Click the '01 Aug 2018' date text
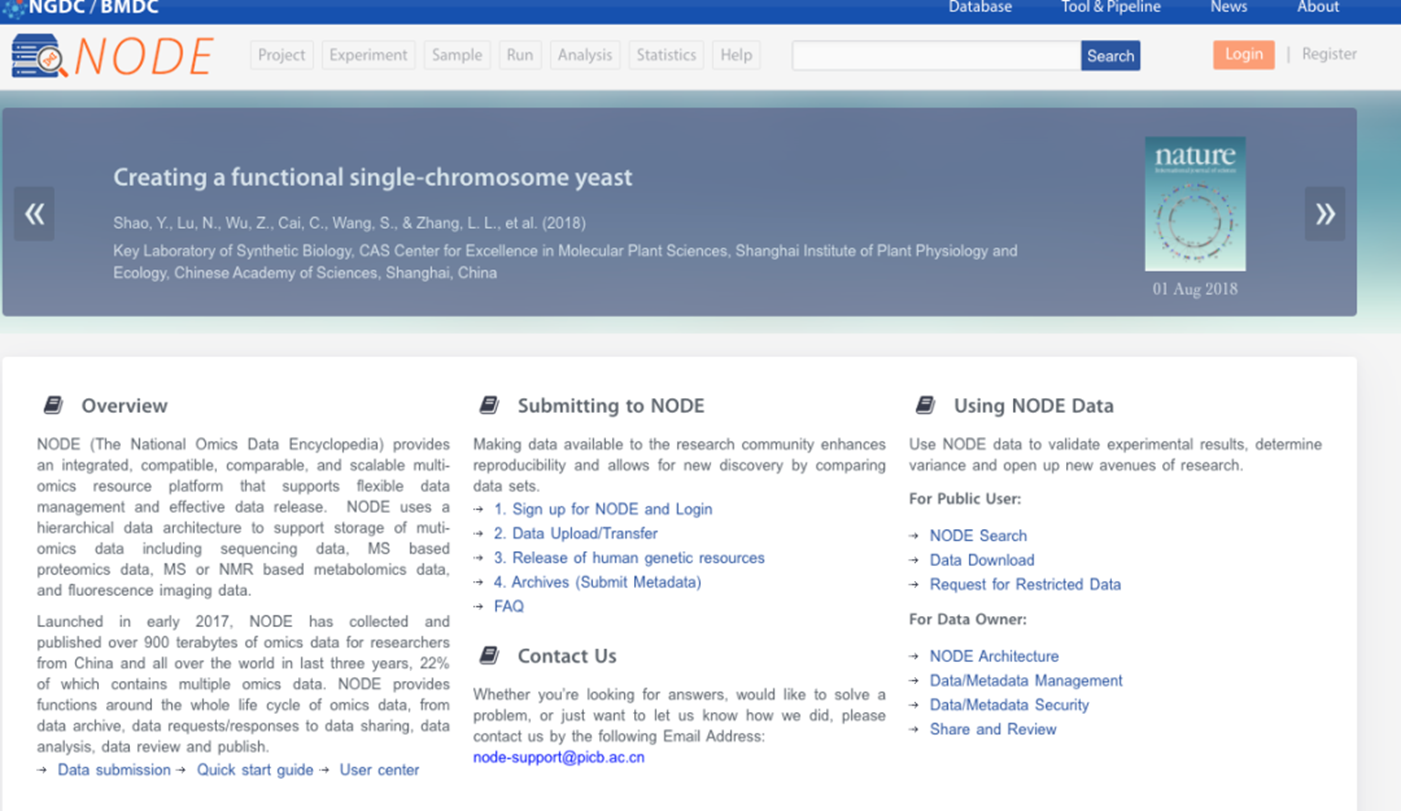Image resolution: width=1401 pixels, height=811 pixels. (x=1195, y=289)
